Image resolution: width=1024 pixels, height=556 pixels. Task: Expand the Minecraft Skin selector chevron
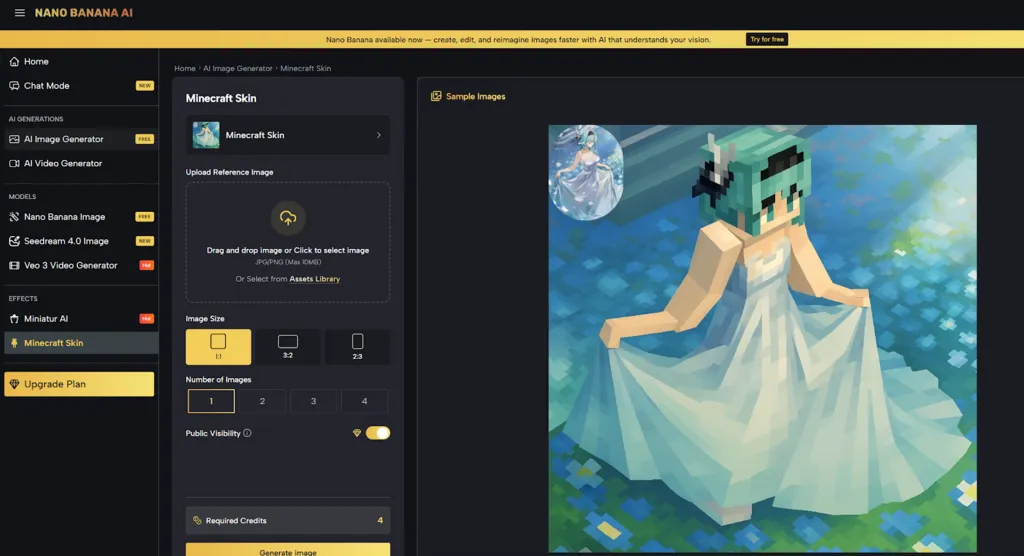pyautogui.click(x=379, y=135)
